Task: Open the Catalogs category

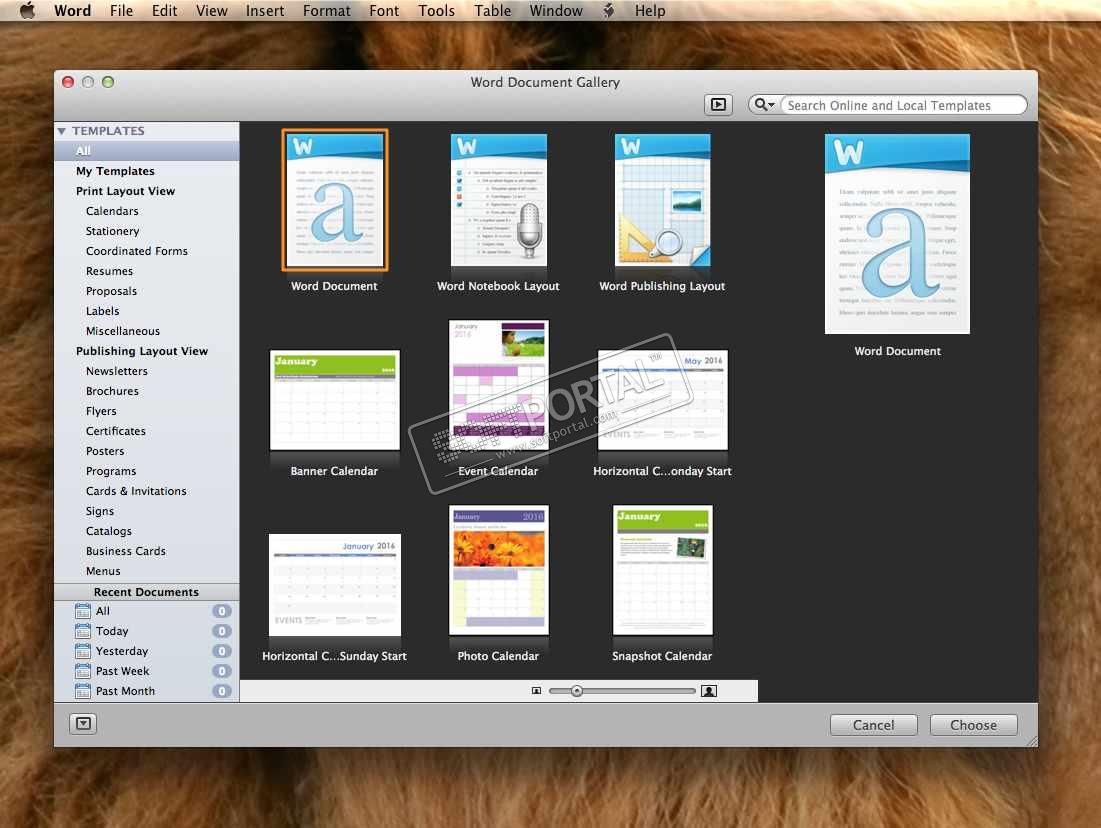Action: point(109,531)
